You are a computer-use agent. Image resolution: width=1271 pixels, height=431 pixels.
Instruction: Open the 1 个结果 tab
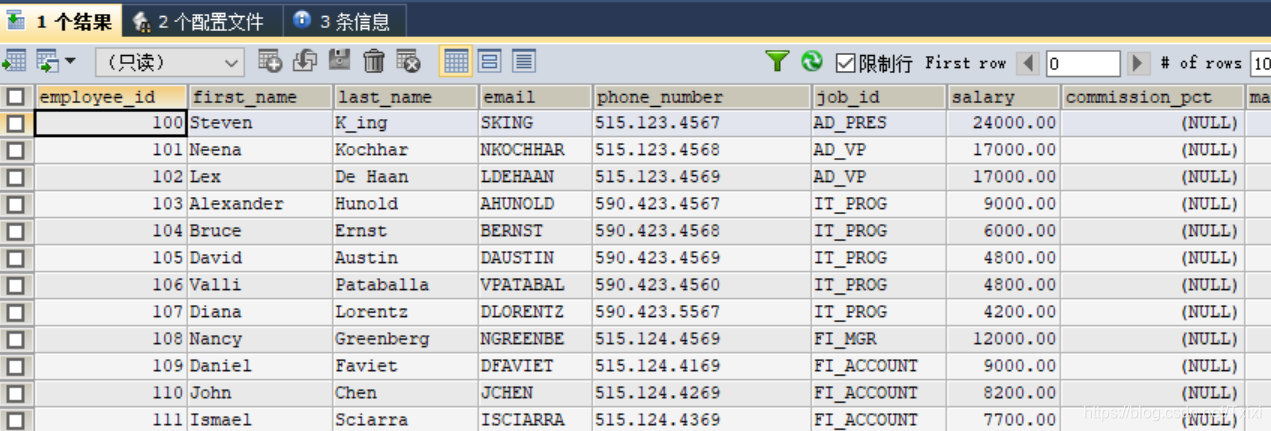coord(62,21)
